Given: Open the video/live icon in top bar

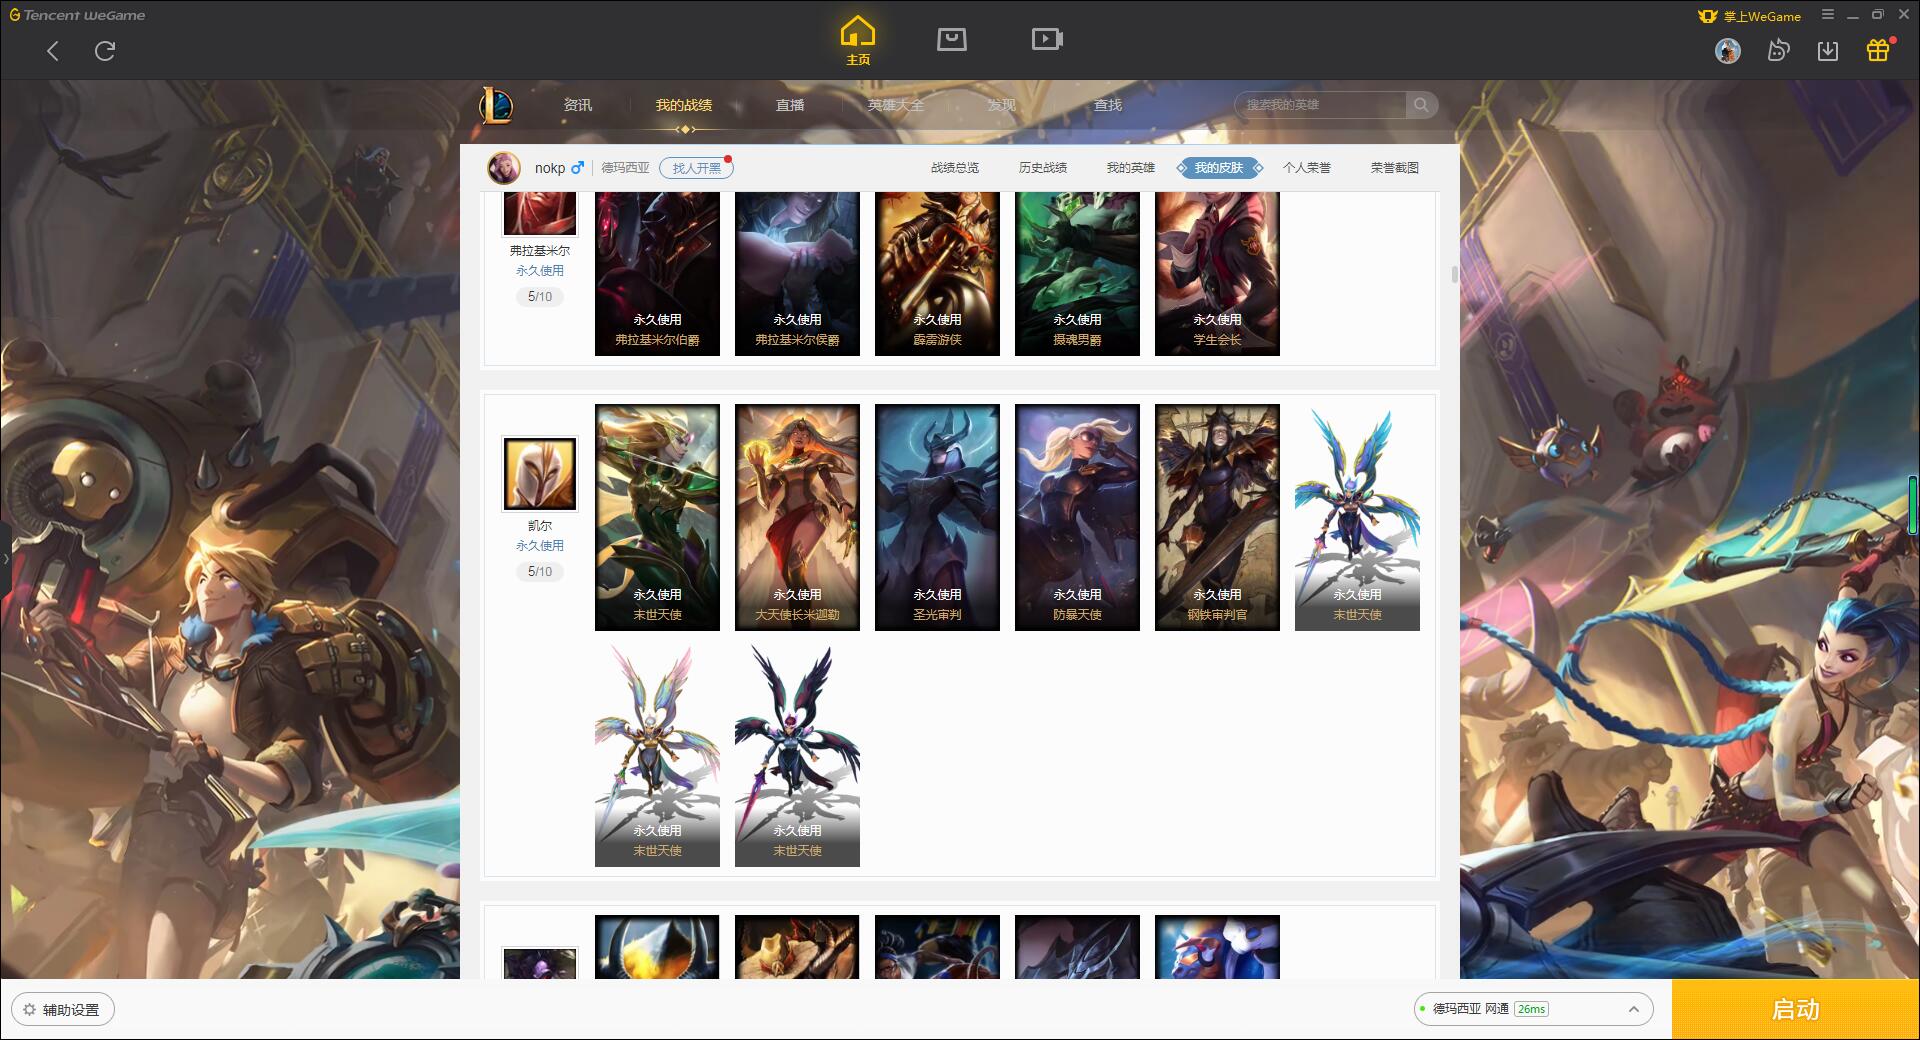Looking at the screenshot, I should click(1047, 39).
